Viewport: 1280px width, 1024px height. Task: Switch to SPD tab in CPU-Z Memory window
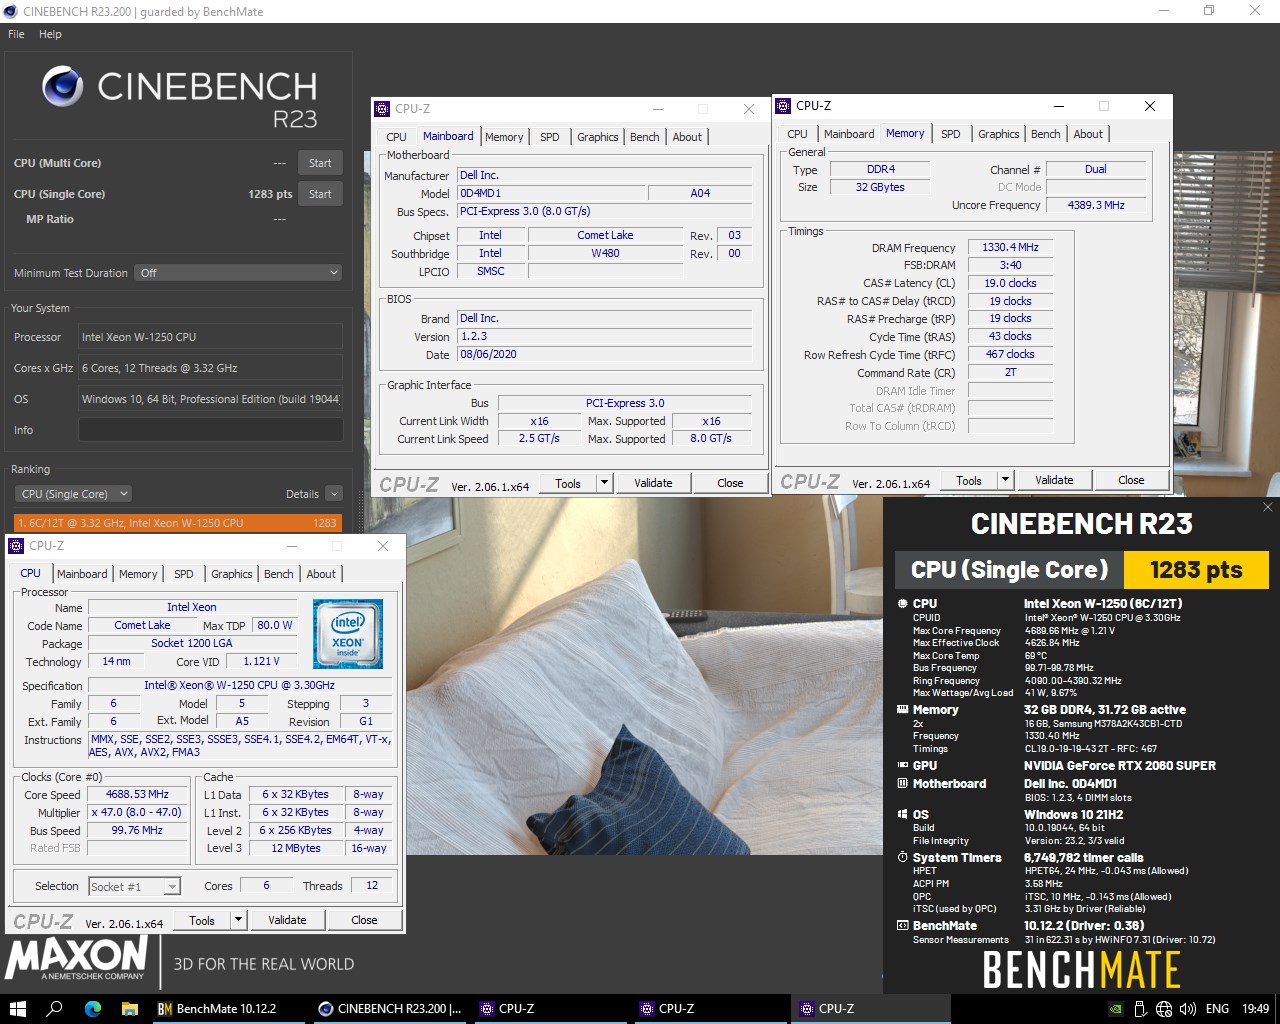click(951, 134)
